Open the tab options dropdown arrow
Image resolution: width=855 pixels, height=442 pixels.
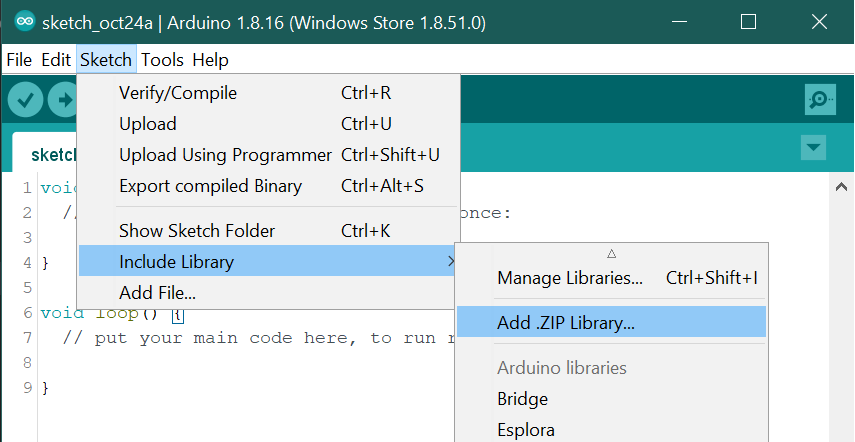pos(813,147)
